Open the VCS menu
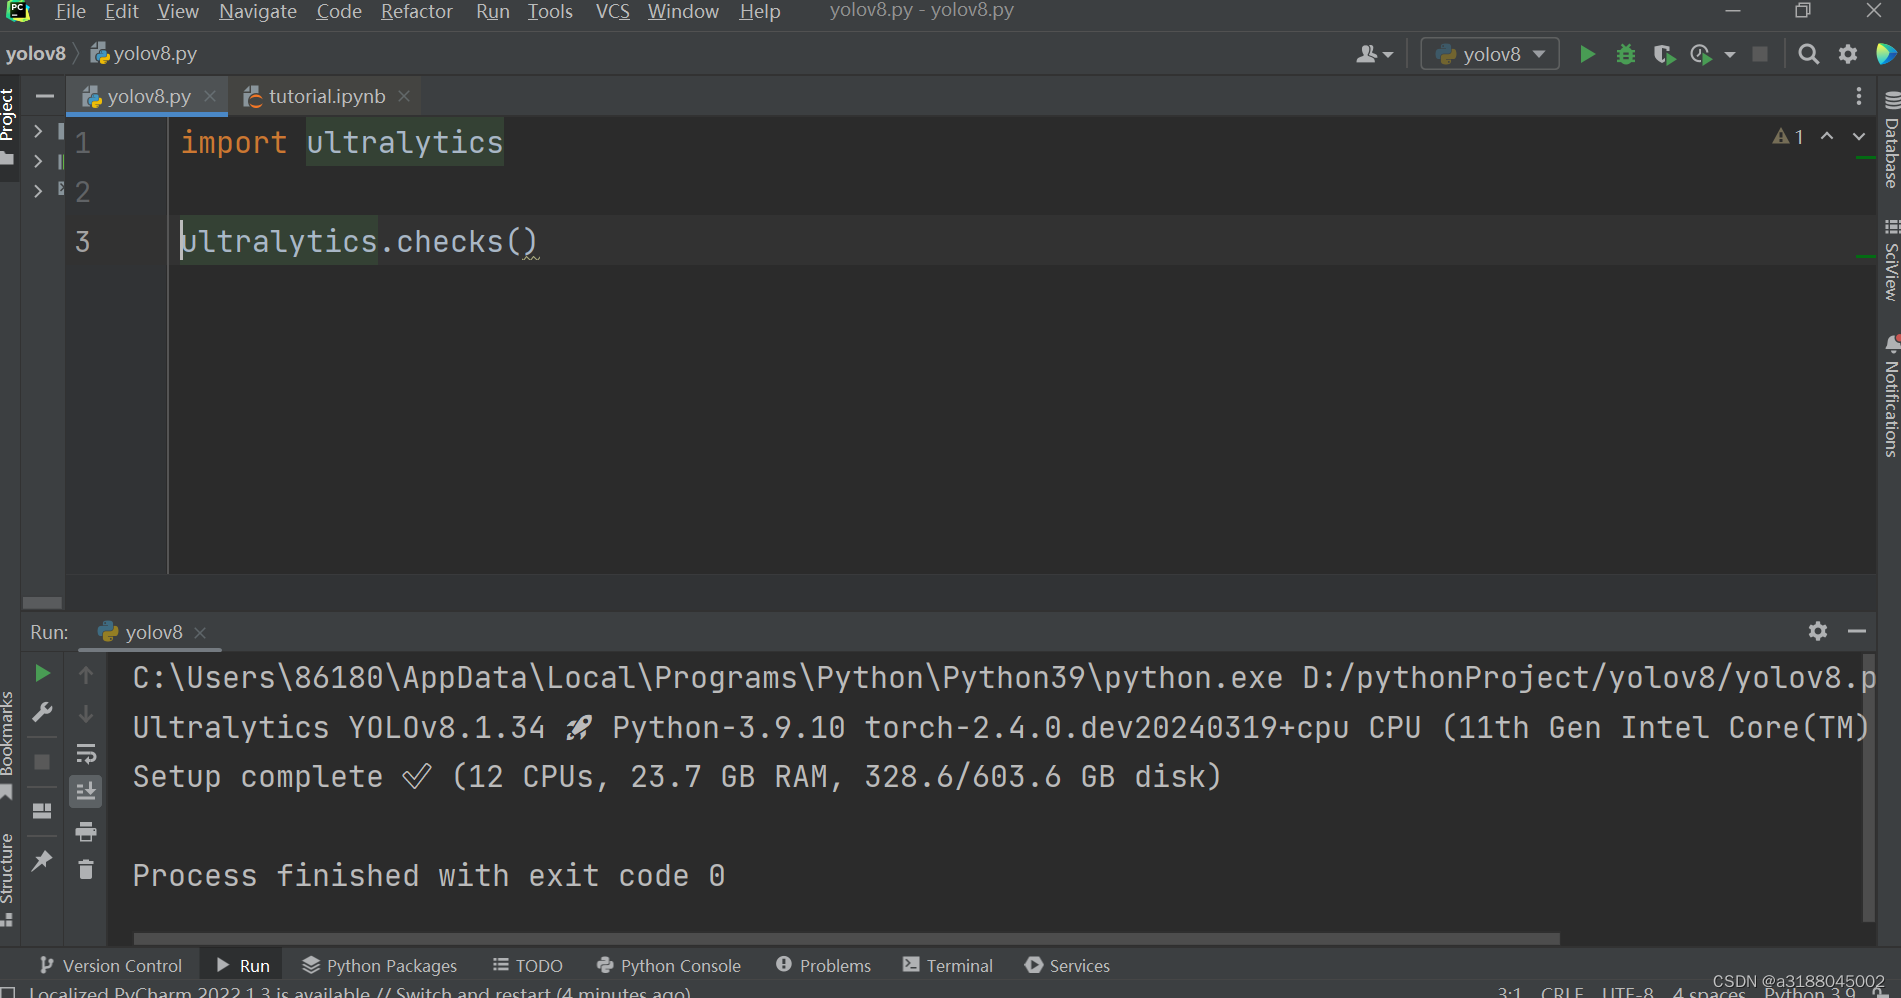The image size is (1901, 998). click(613, 12)
